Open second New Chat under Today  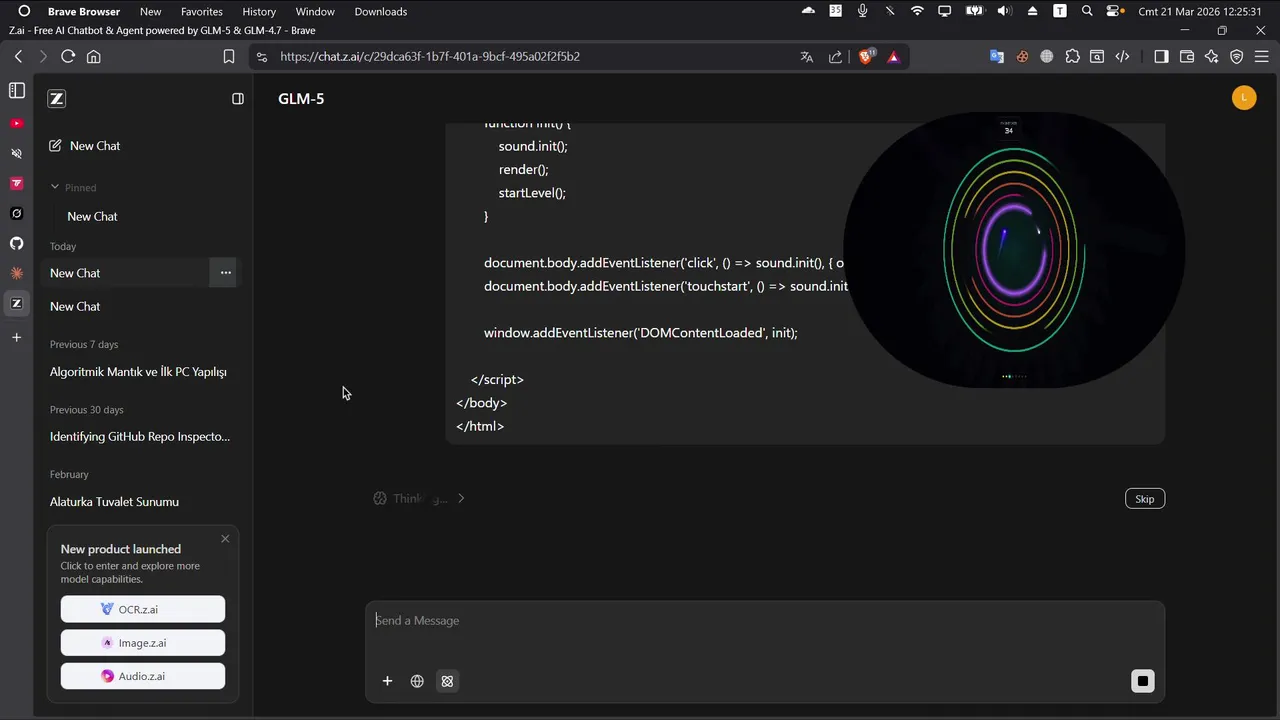tap(75, 307)
